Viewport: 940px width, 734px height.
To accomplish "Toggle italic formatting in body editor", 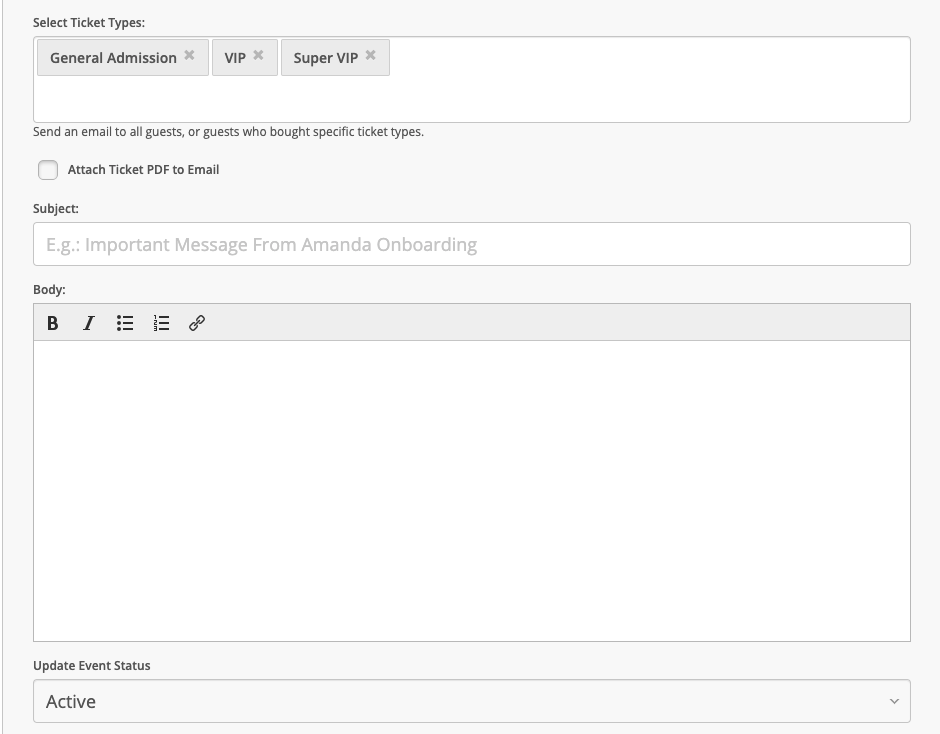I will click(89, 323).
